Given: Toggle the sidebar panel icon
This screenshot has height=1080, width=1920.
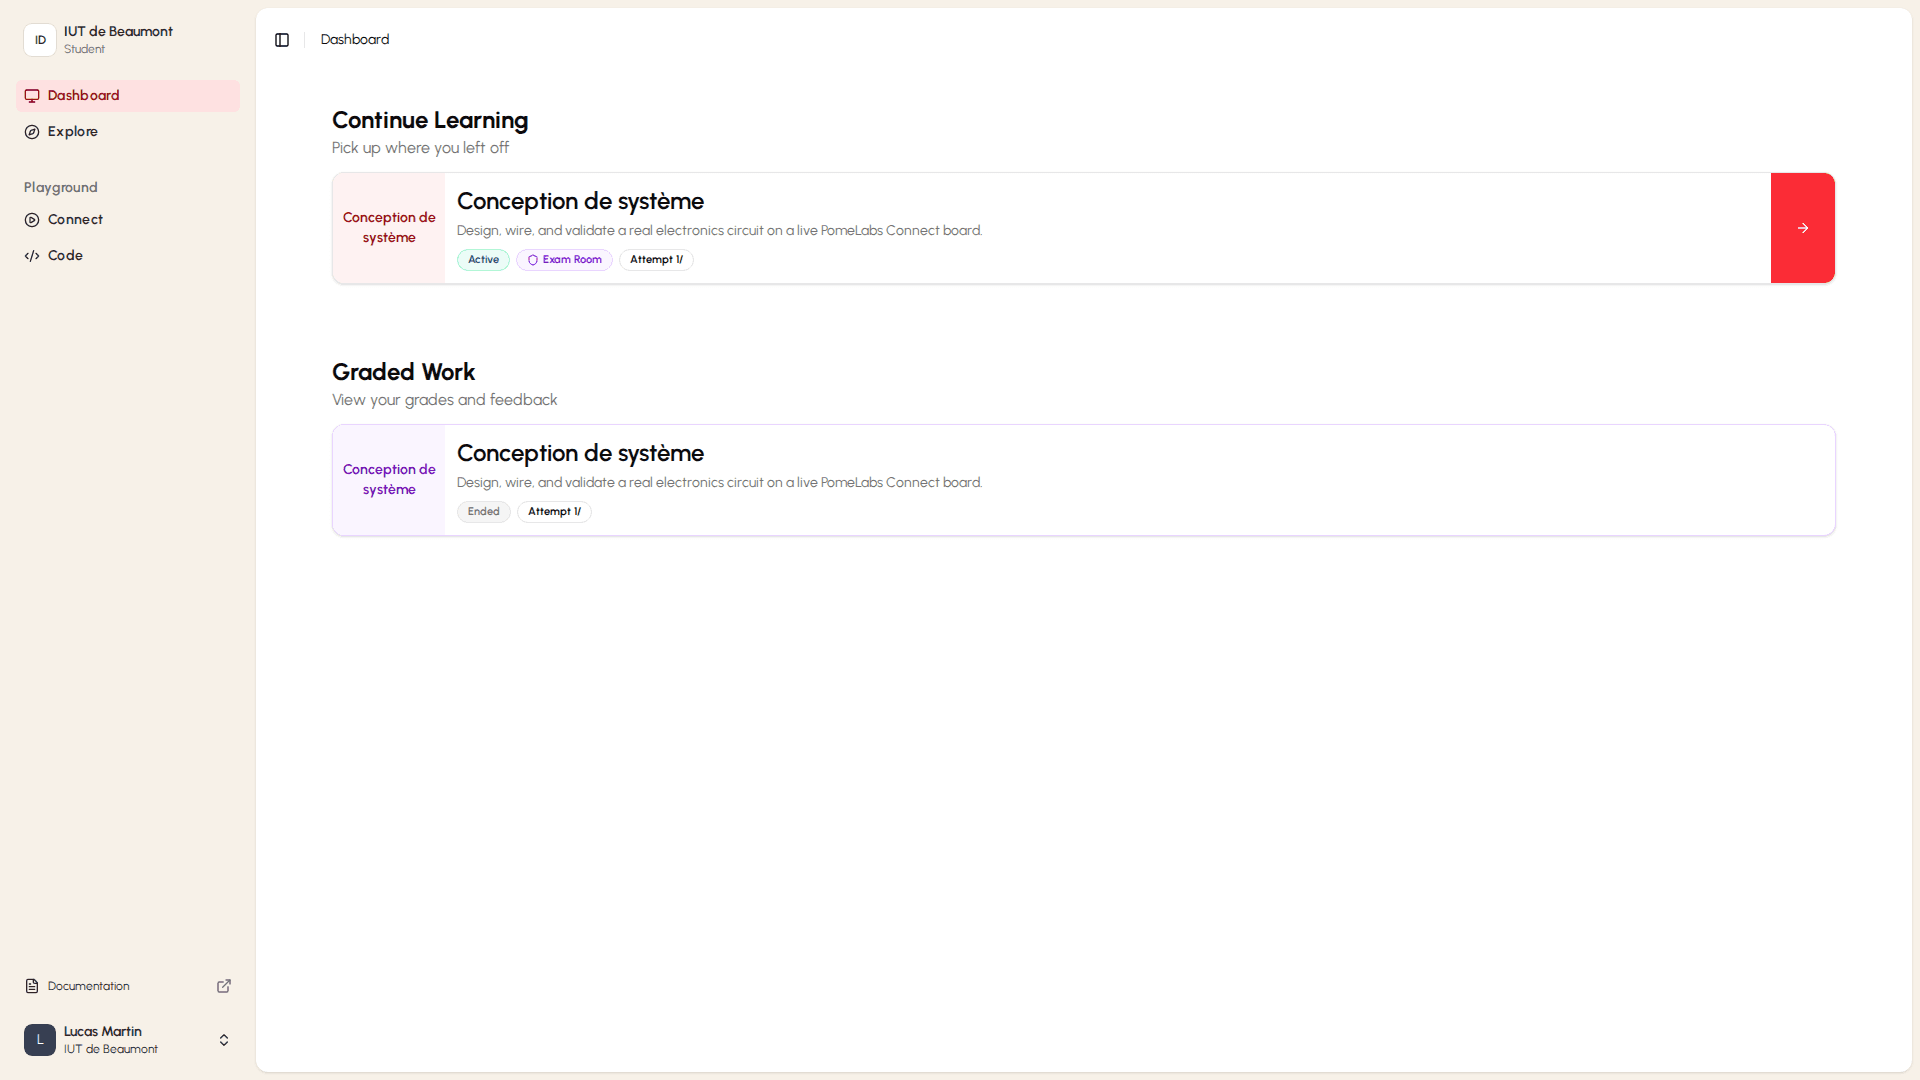Looking at the screenshot, I should [x=282, y=40].
